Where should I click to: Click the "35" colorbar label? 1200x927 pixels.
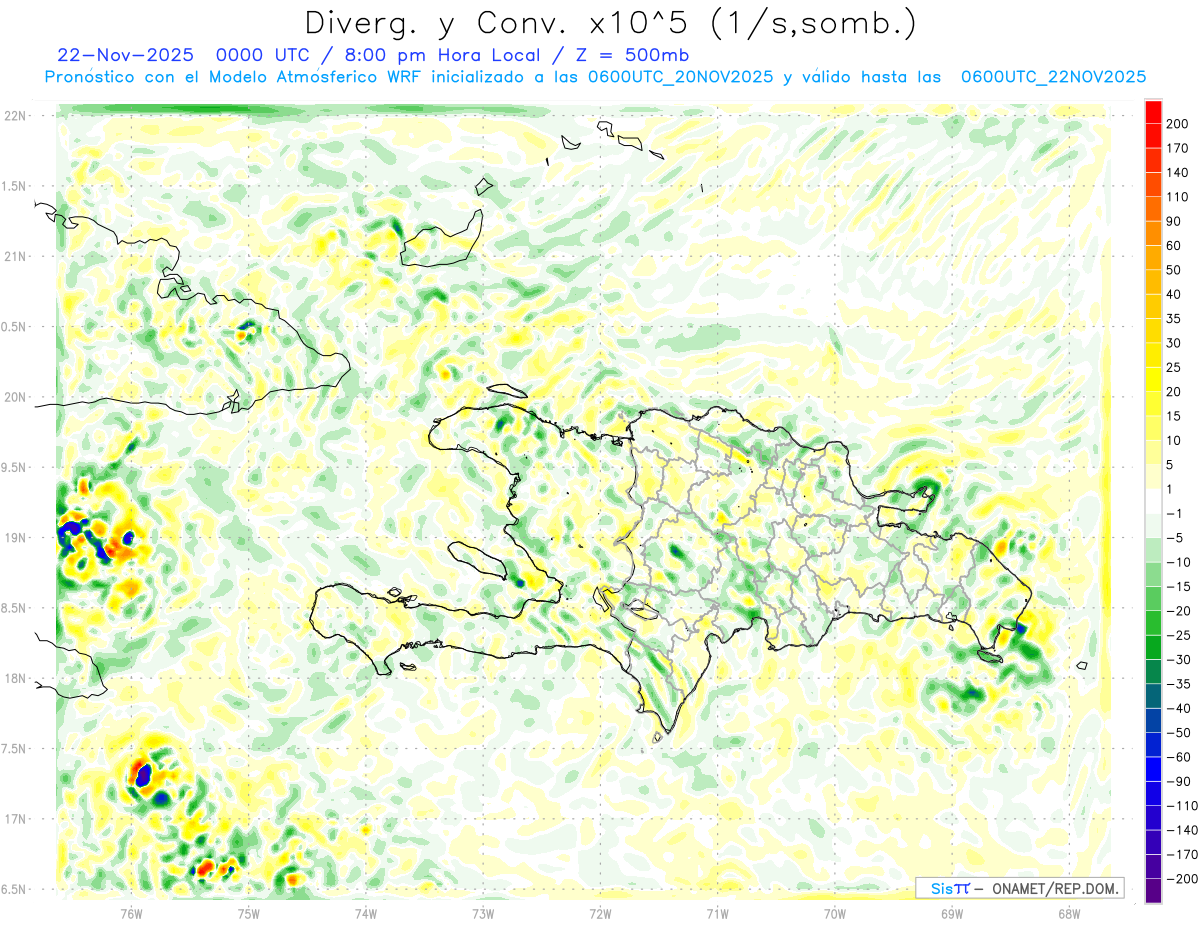click(1174, 319)
